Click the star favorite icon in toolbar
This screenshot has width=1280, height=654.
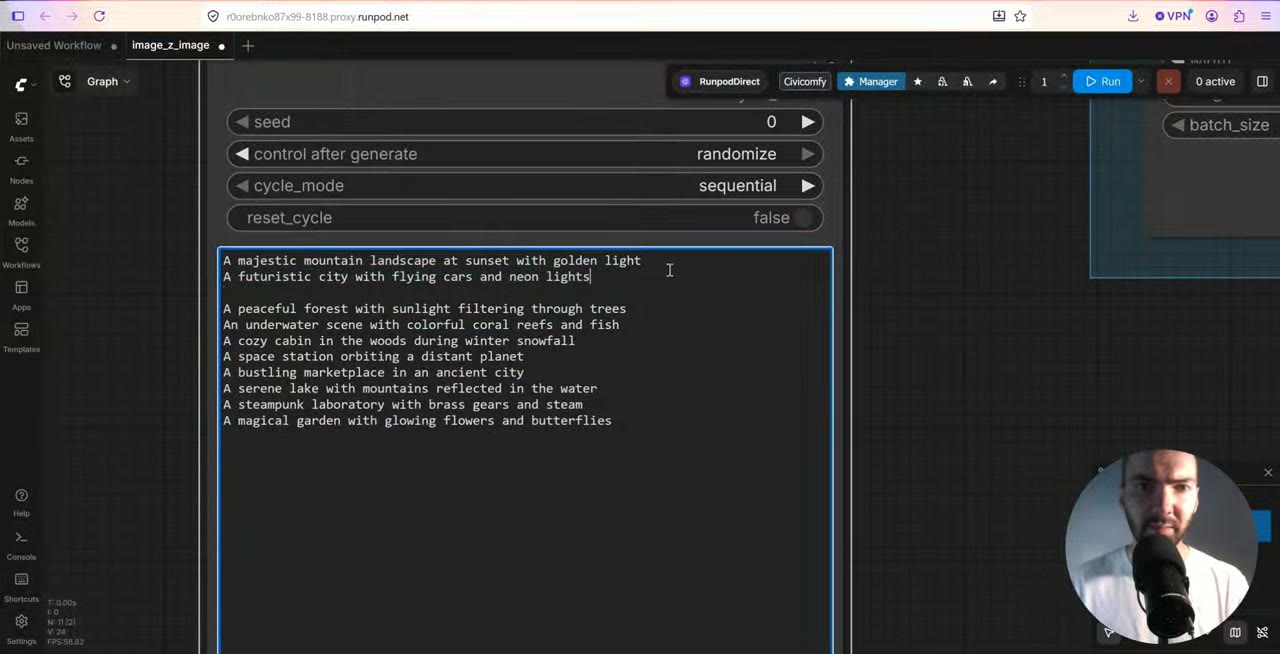point(917,82)
